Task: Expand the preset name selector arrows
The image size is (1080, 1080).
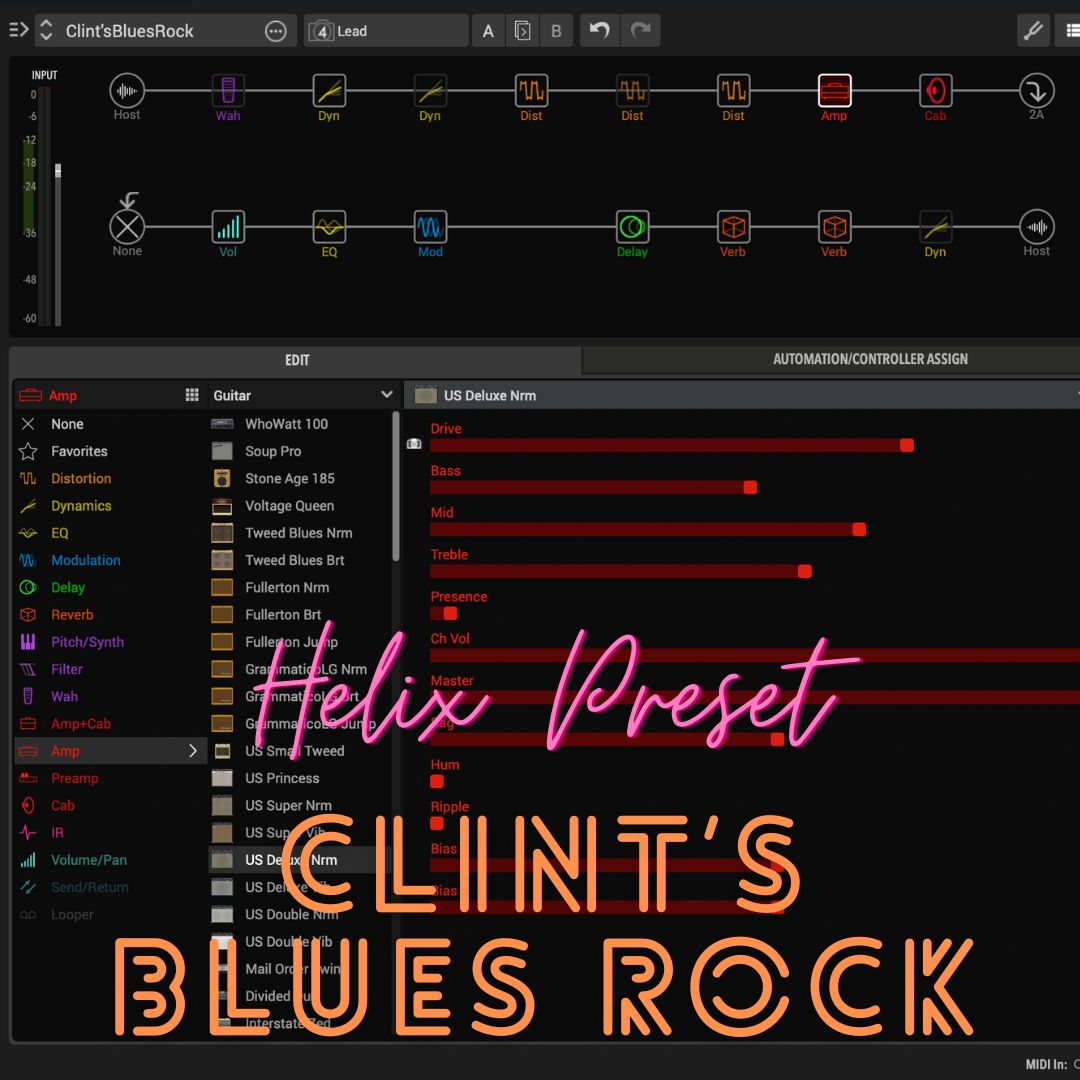Action: 46,30
